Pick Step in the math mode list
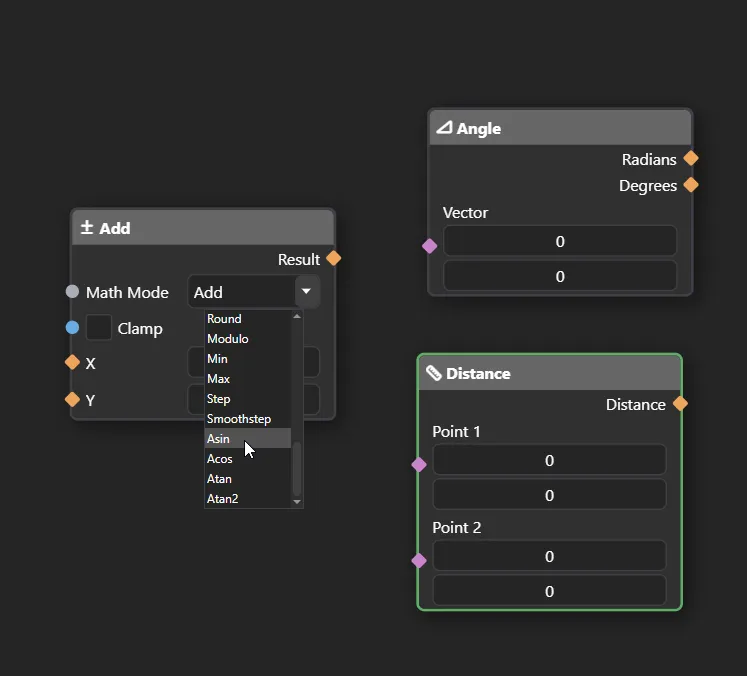 [248, 399]
